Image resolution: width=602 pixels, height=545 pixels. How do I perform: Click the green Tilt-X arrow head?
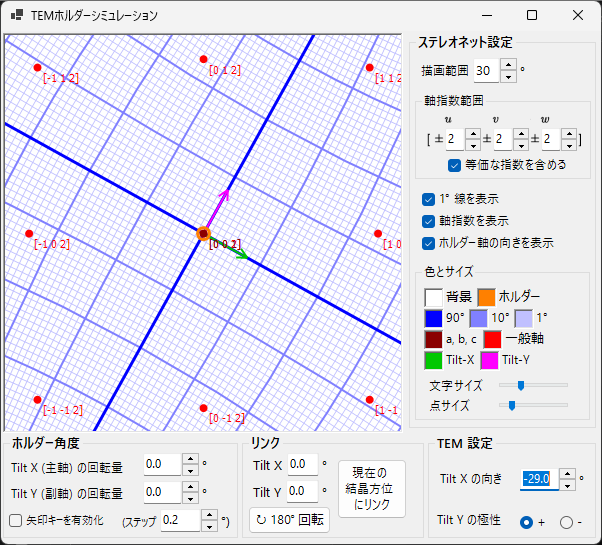click(x=243, y=255)
